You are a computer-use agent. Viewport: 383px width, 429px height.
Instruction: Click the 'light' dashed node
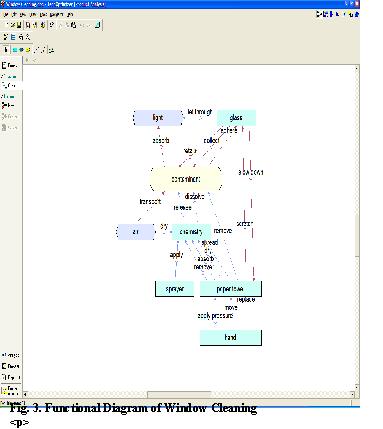tap(158, 118)
